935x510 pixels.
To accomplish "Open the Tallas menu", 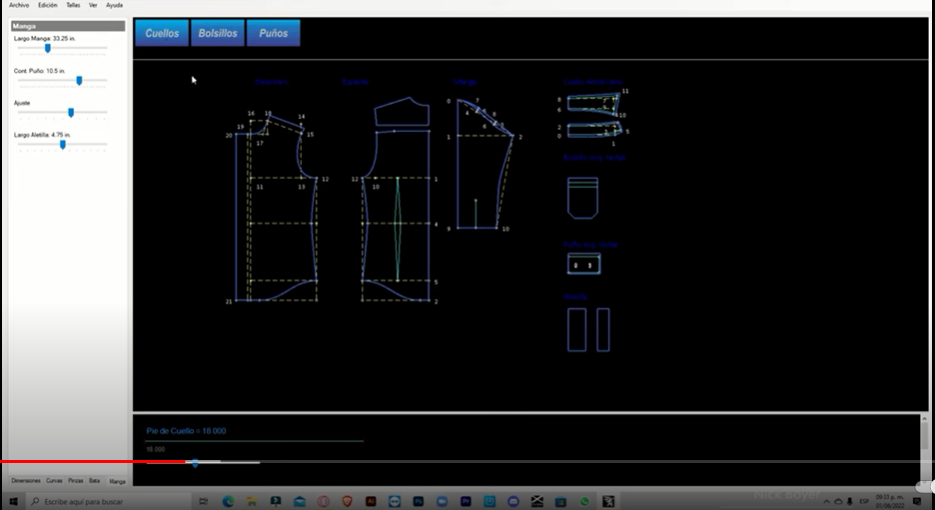I will point(73,5).
